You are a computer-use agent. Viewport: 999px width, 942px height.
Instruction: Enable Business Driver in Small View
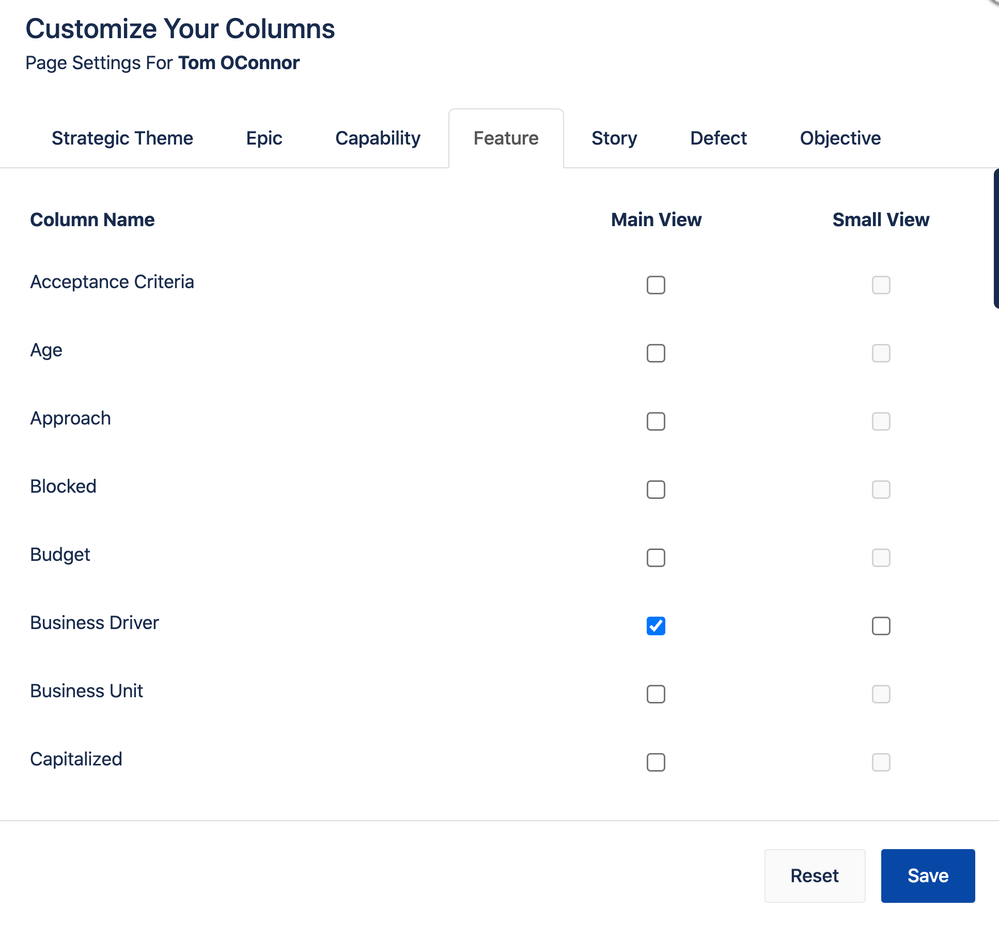coord(881,626)
